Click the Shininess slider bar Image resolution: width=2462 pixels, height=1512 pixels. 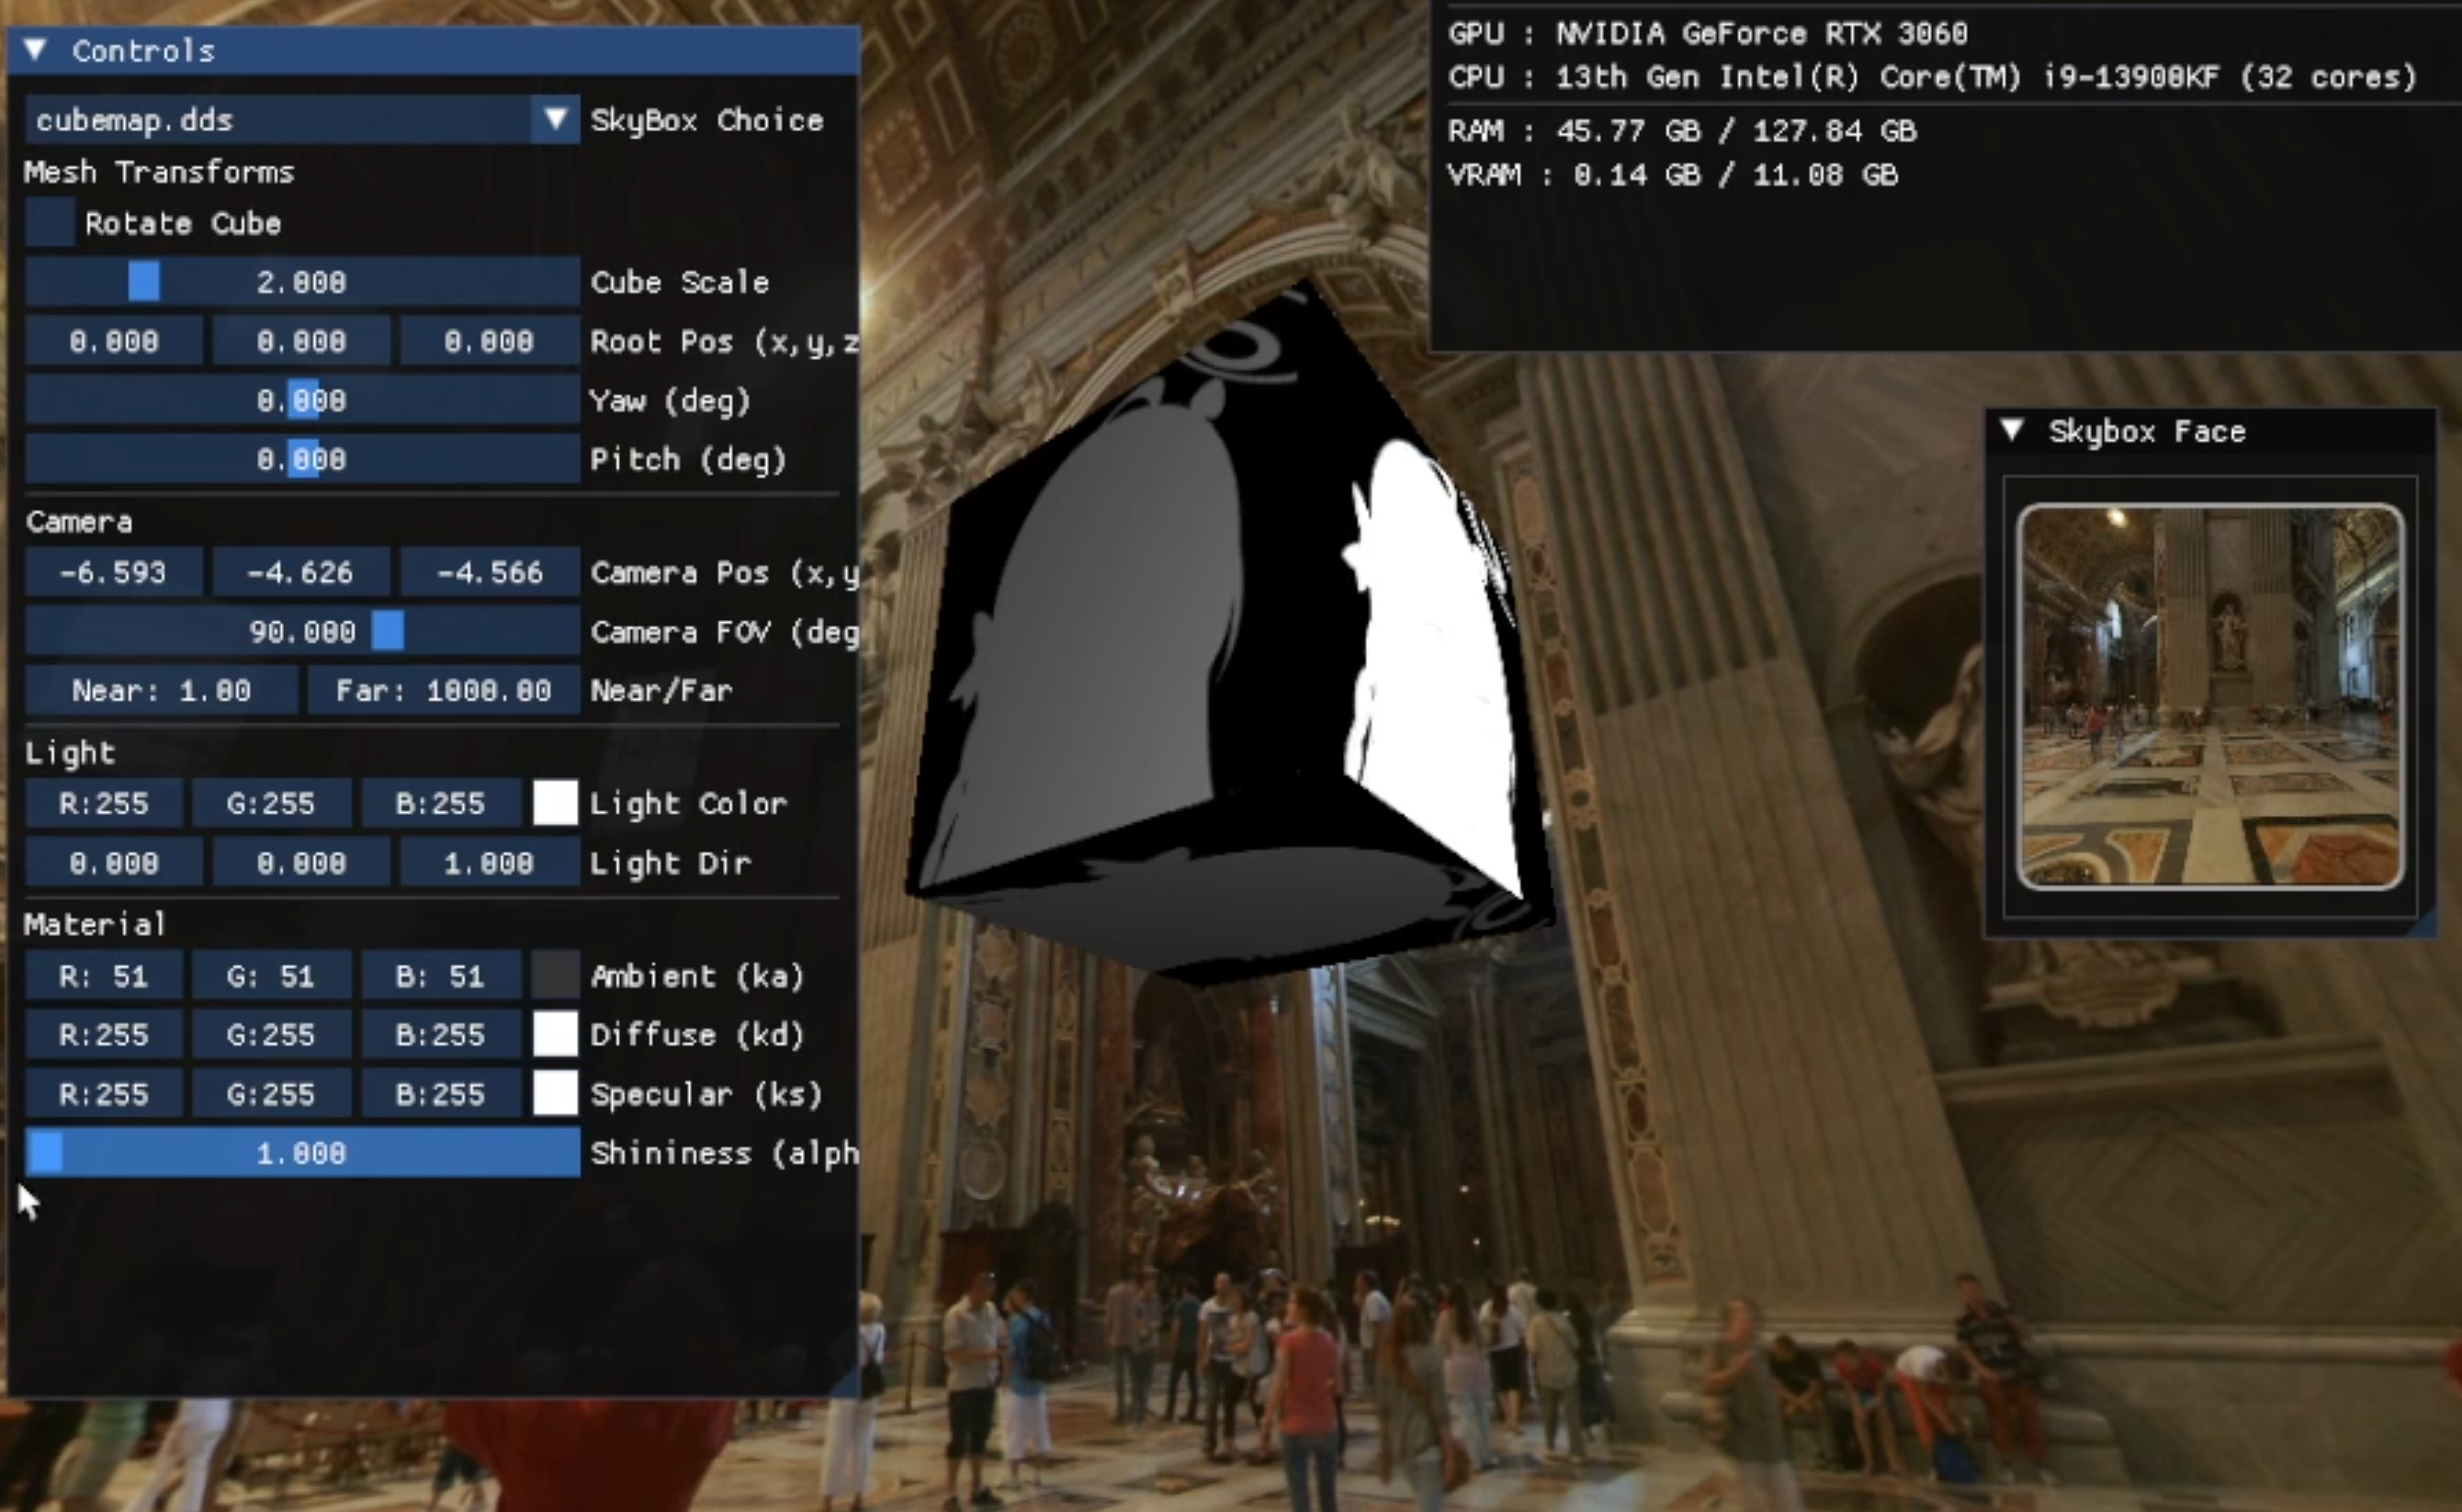tap(302, 1153)
